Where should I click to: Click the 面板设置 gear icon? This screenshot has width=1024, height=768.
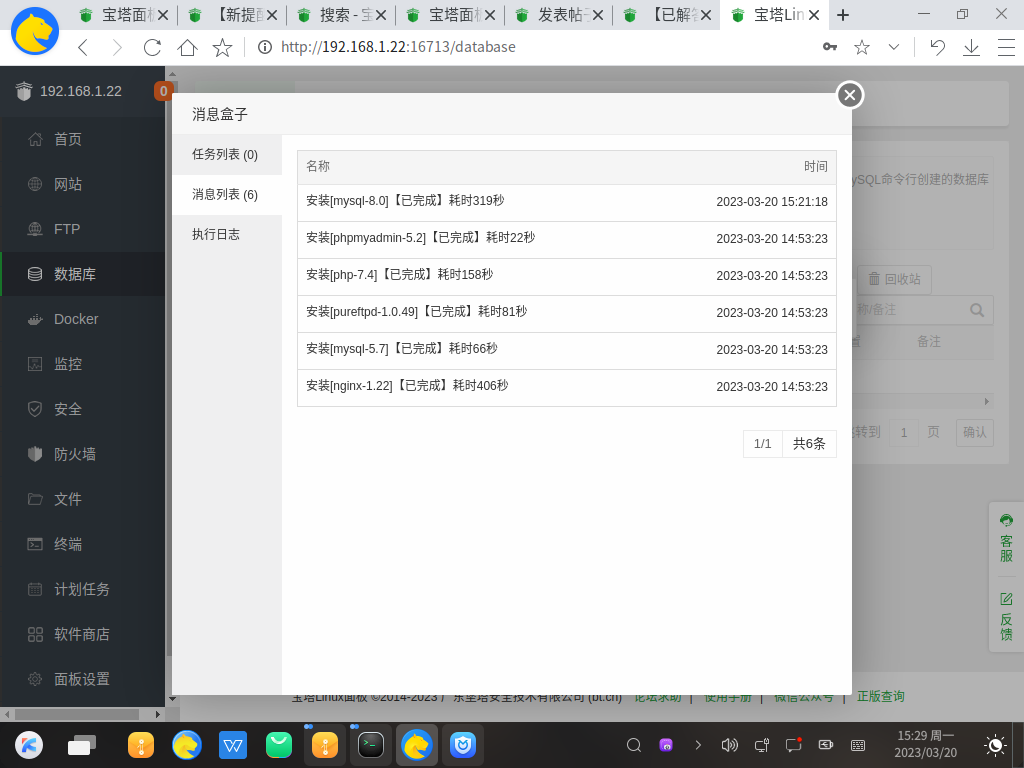click(x=35, y=679)
